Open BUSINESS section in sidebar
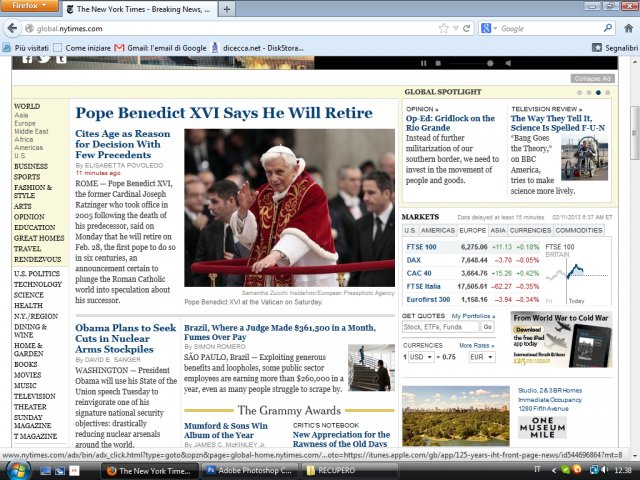The width and height of the screenshot is (640, 480). (x=31, y=167)
